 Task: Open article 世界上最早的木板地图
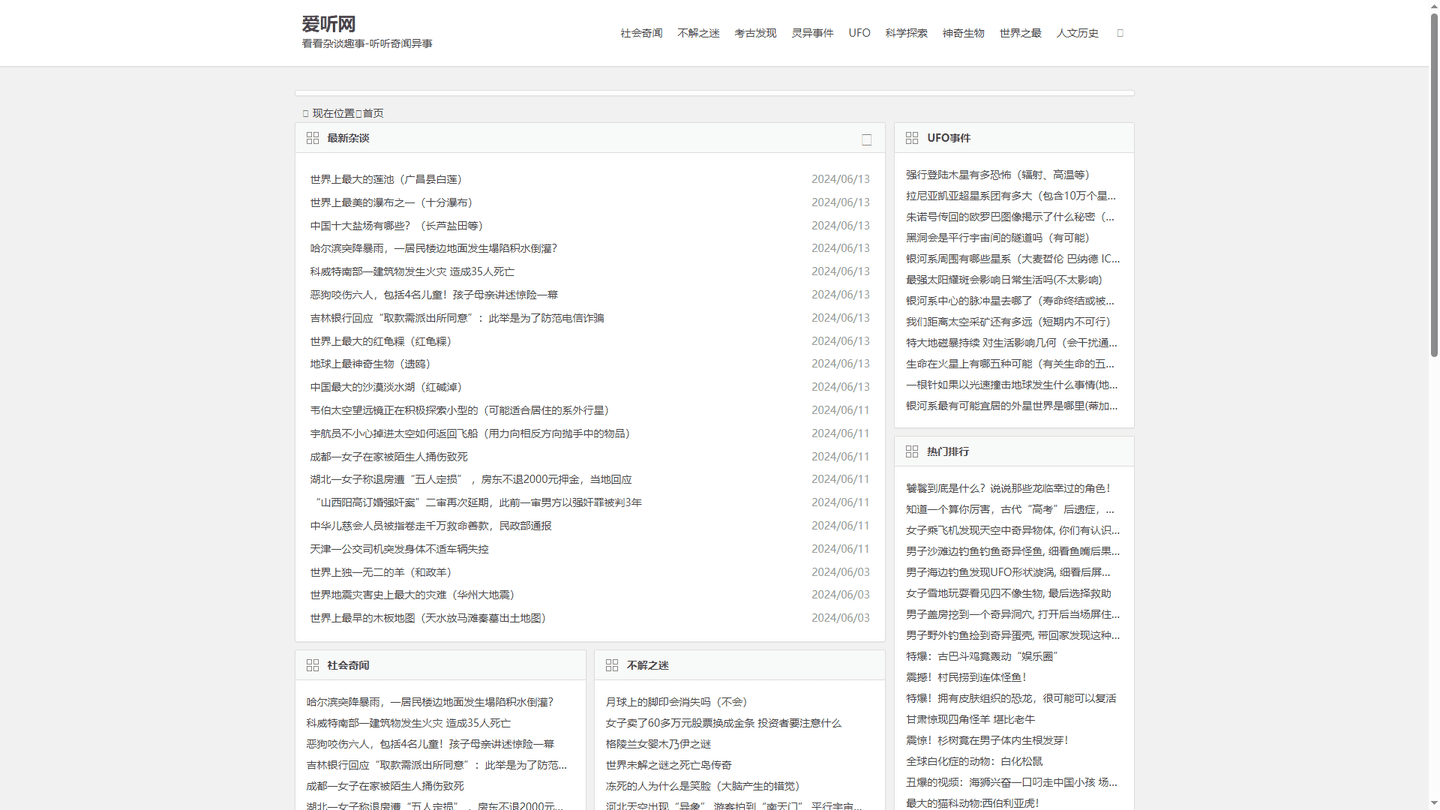coord(429,618)
